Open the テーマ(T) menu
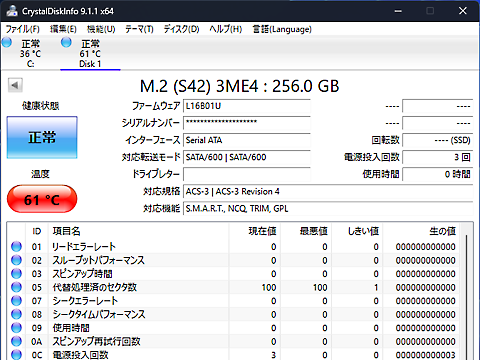Viewport: 480px width, 360px height. point(139,29)
